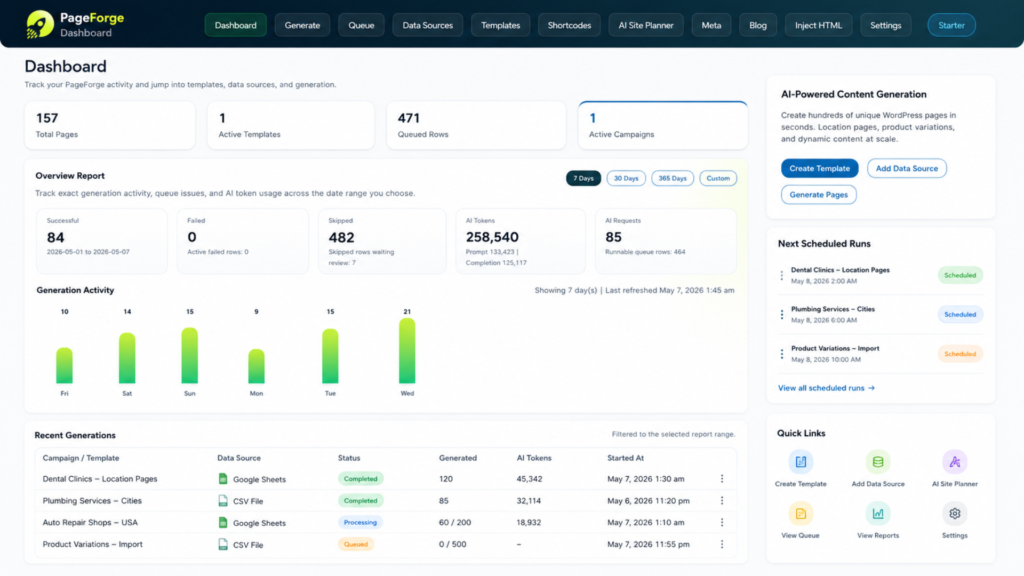Switch to the Shortcodes tab

tap(569, 25)
